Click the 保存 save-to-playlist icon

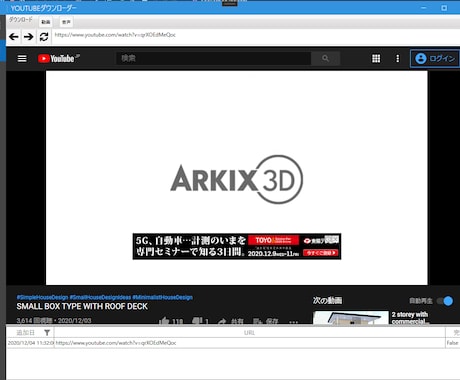[x=257, y=322]
